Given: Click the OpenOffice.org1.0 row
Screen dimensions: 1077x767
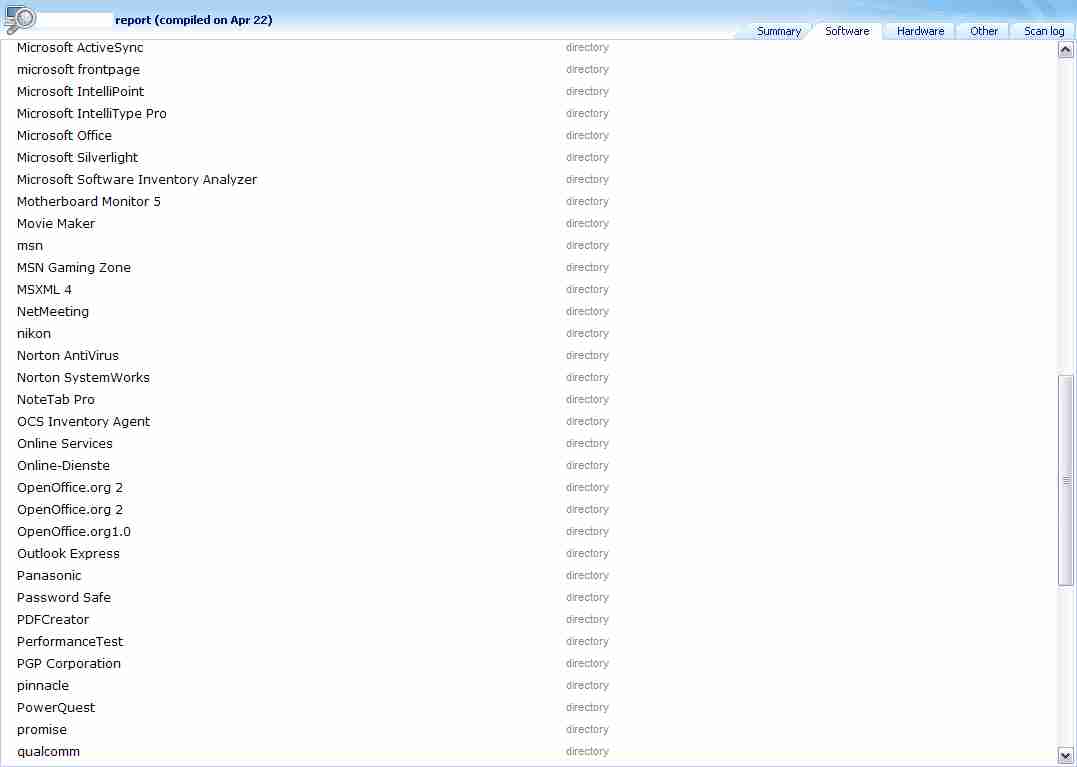Looking at the screenshot, I should (74, 532).
